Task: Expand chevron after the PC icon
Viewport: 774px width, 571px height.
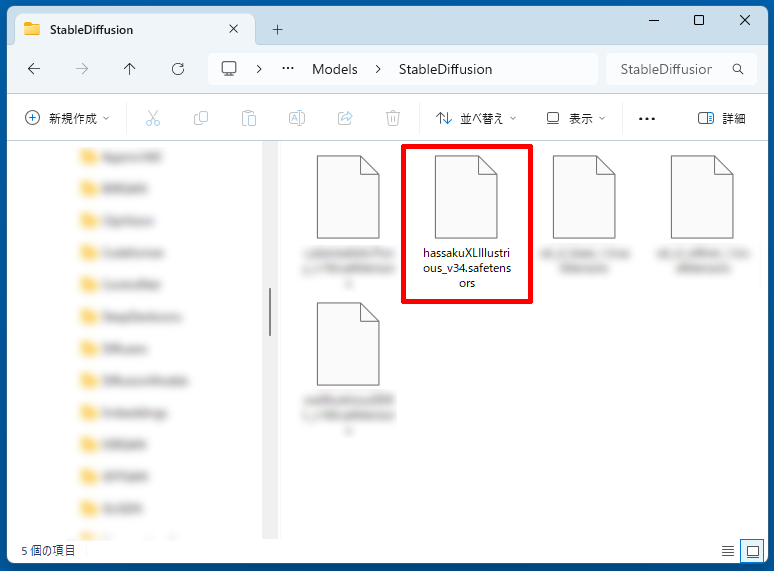Action: click(259, 69)
